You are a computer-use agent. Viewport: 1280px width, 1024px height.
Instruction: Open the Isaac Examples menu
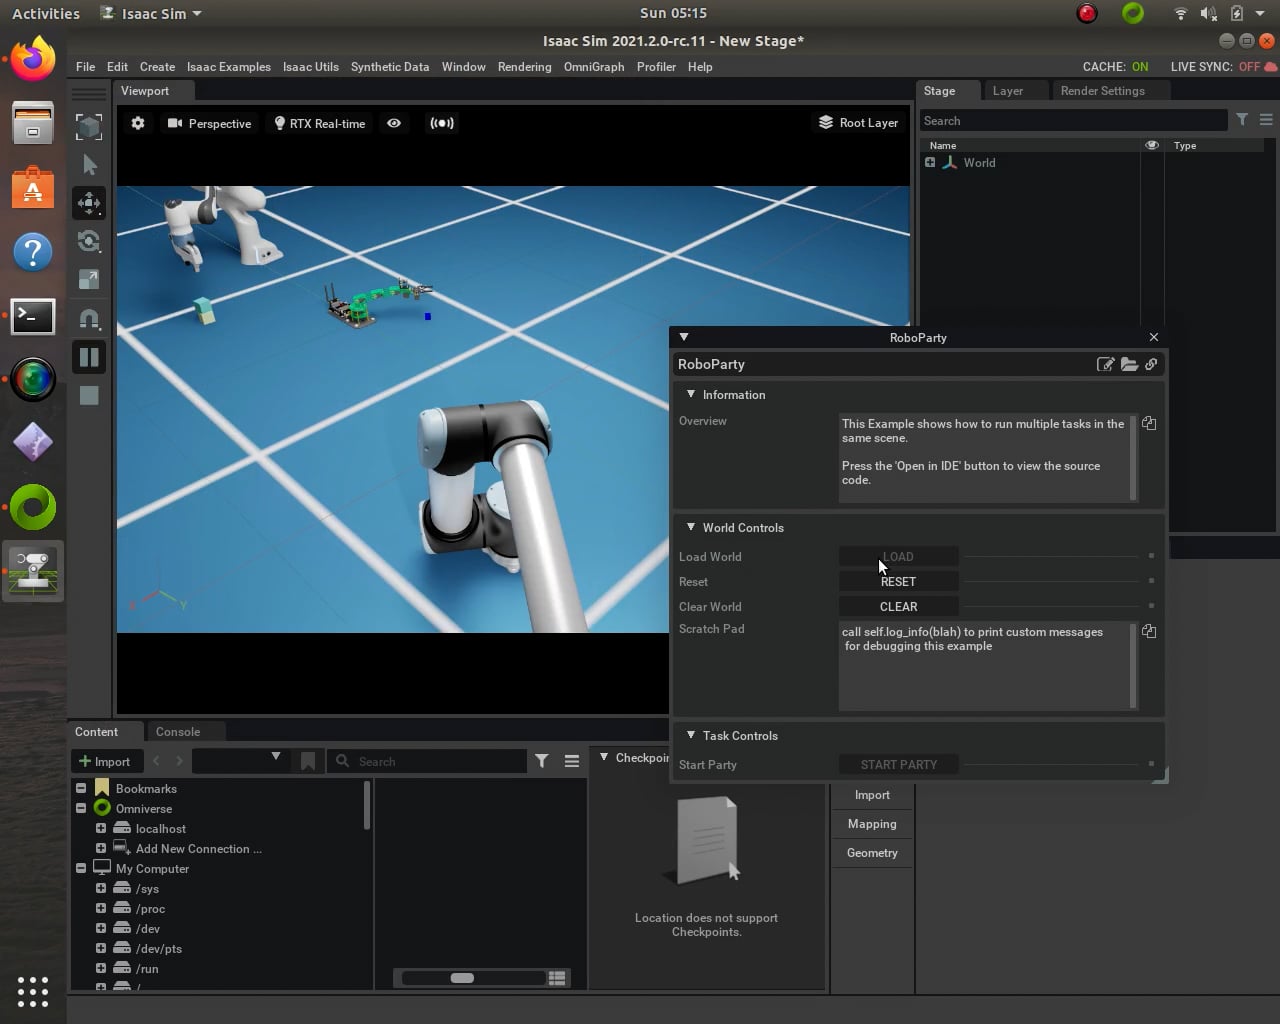point(228,66)
